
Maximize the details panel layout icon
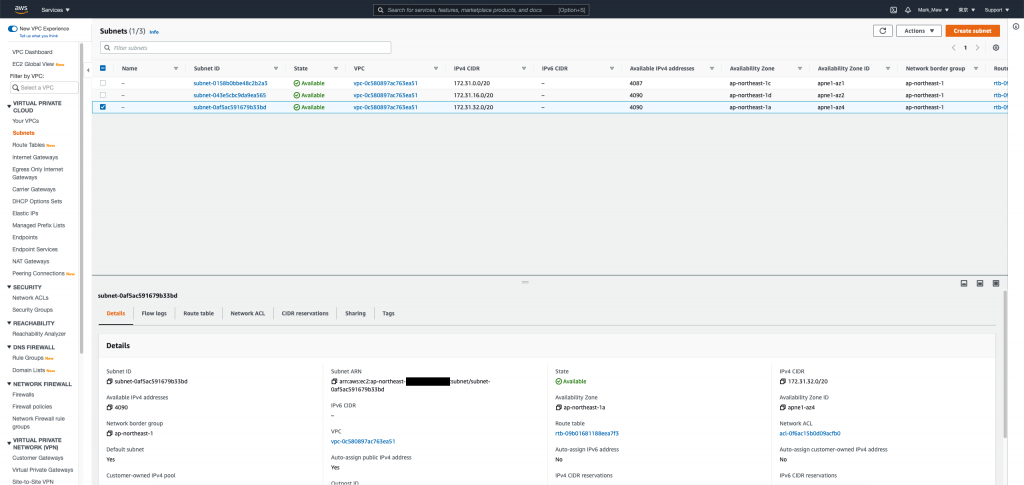pos(996,283)
